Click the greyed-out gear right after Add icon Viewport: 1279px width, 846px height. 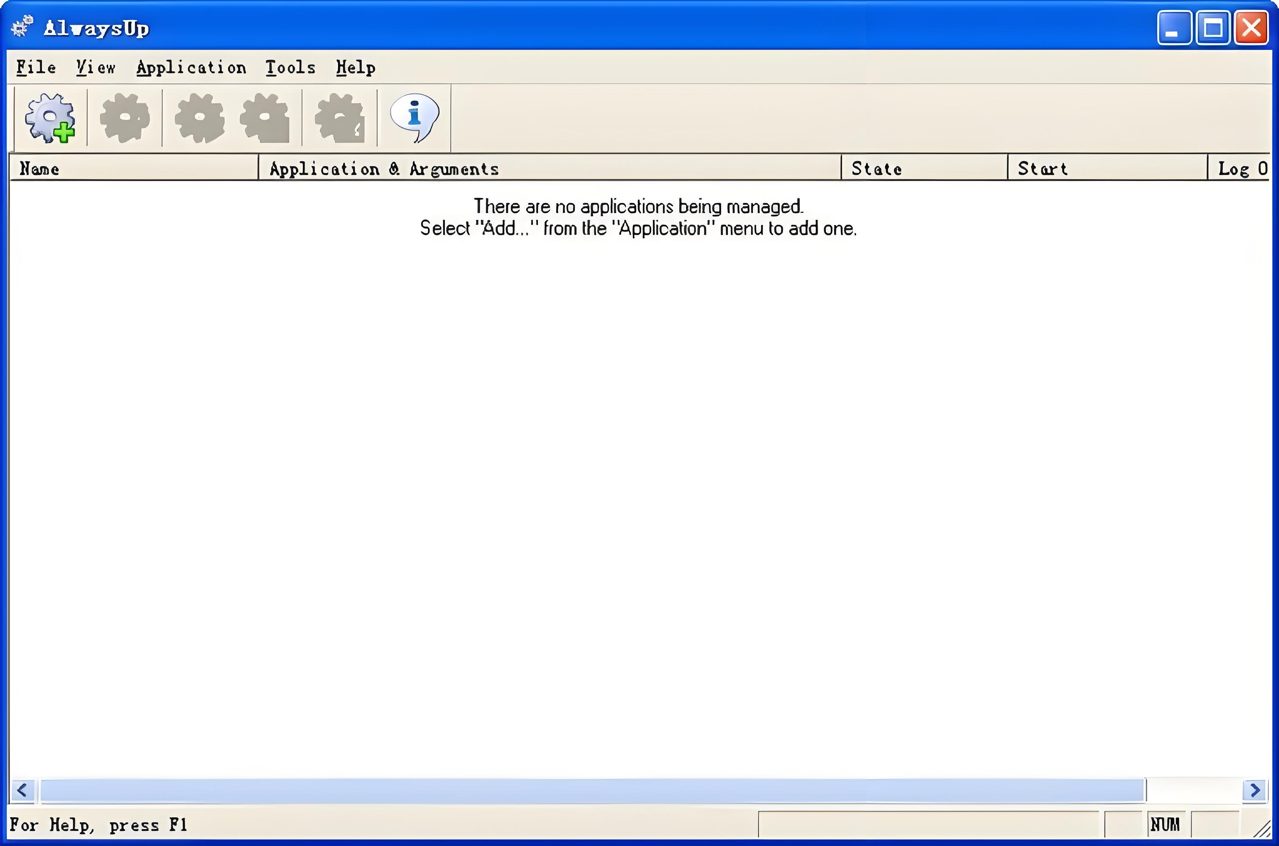point(125,118)
